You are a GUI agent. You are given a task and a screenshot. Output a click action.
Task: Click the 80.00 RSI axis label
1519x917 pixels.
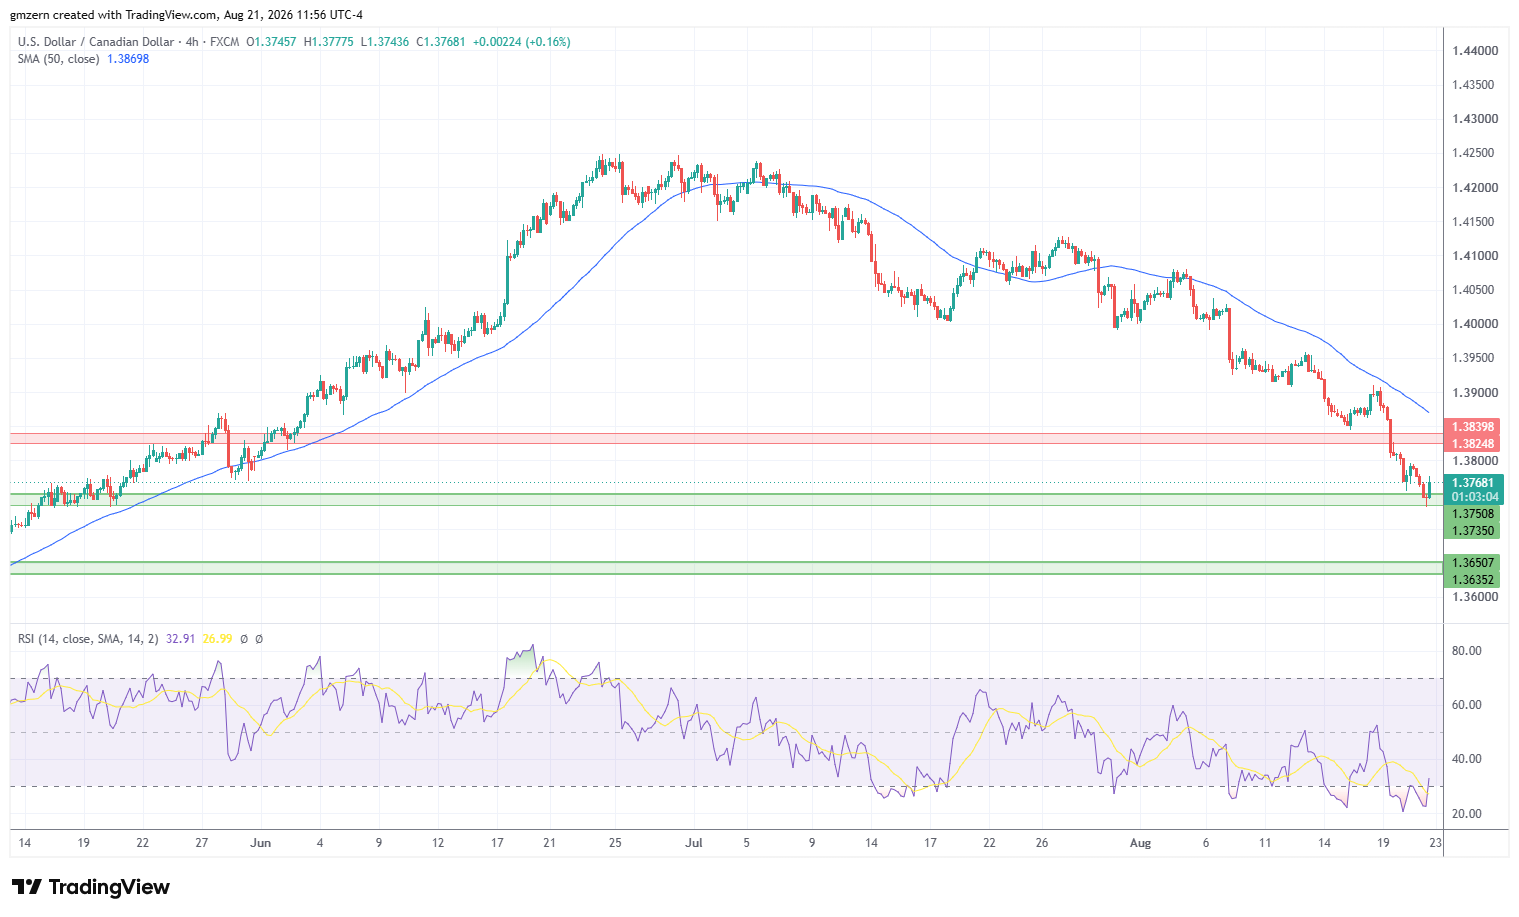point(1467,651)
